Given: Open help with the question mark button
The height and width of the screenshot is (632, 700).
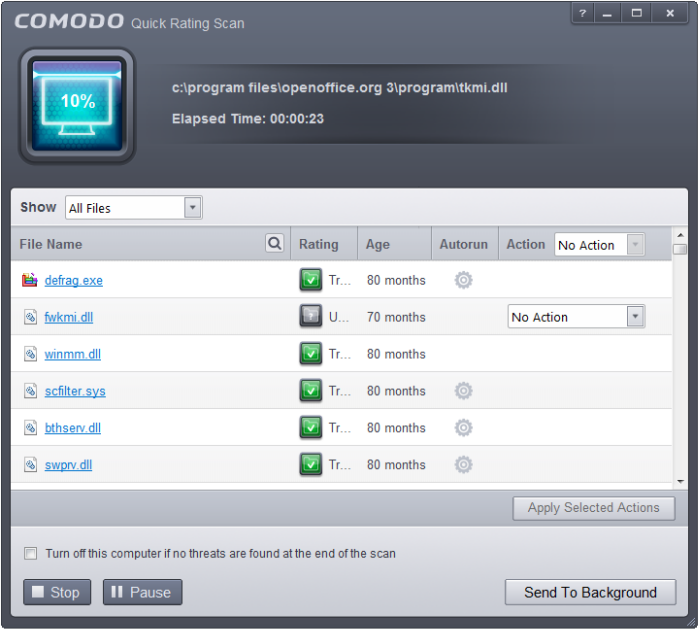Looking at the screenshot, I should pyautogui.click(x=582, y=13).
